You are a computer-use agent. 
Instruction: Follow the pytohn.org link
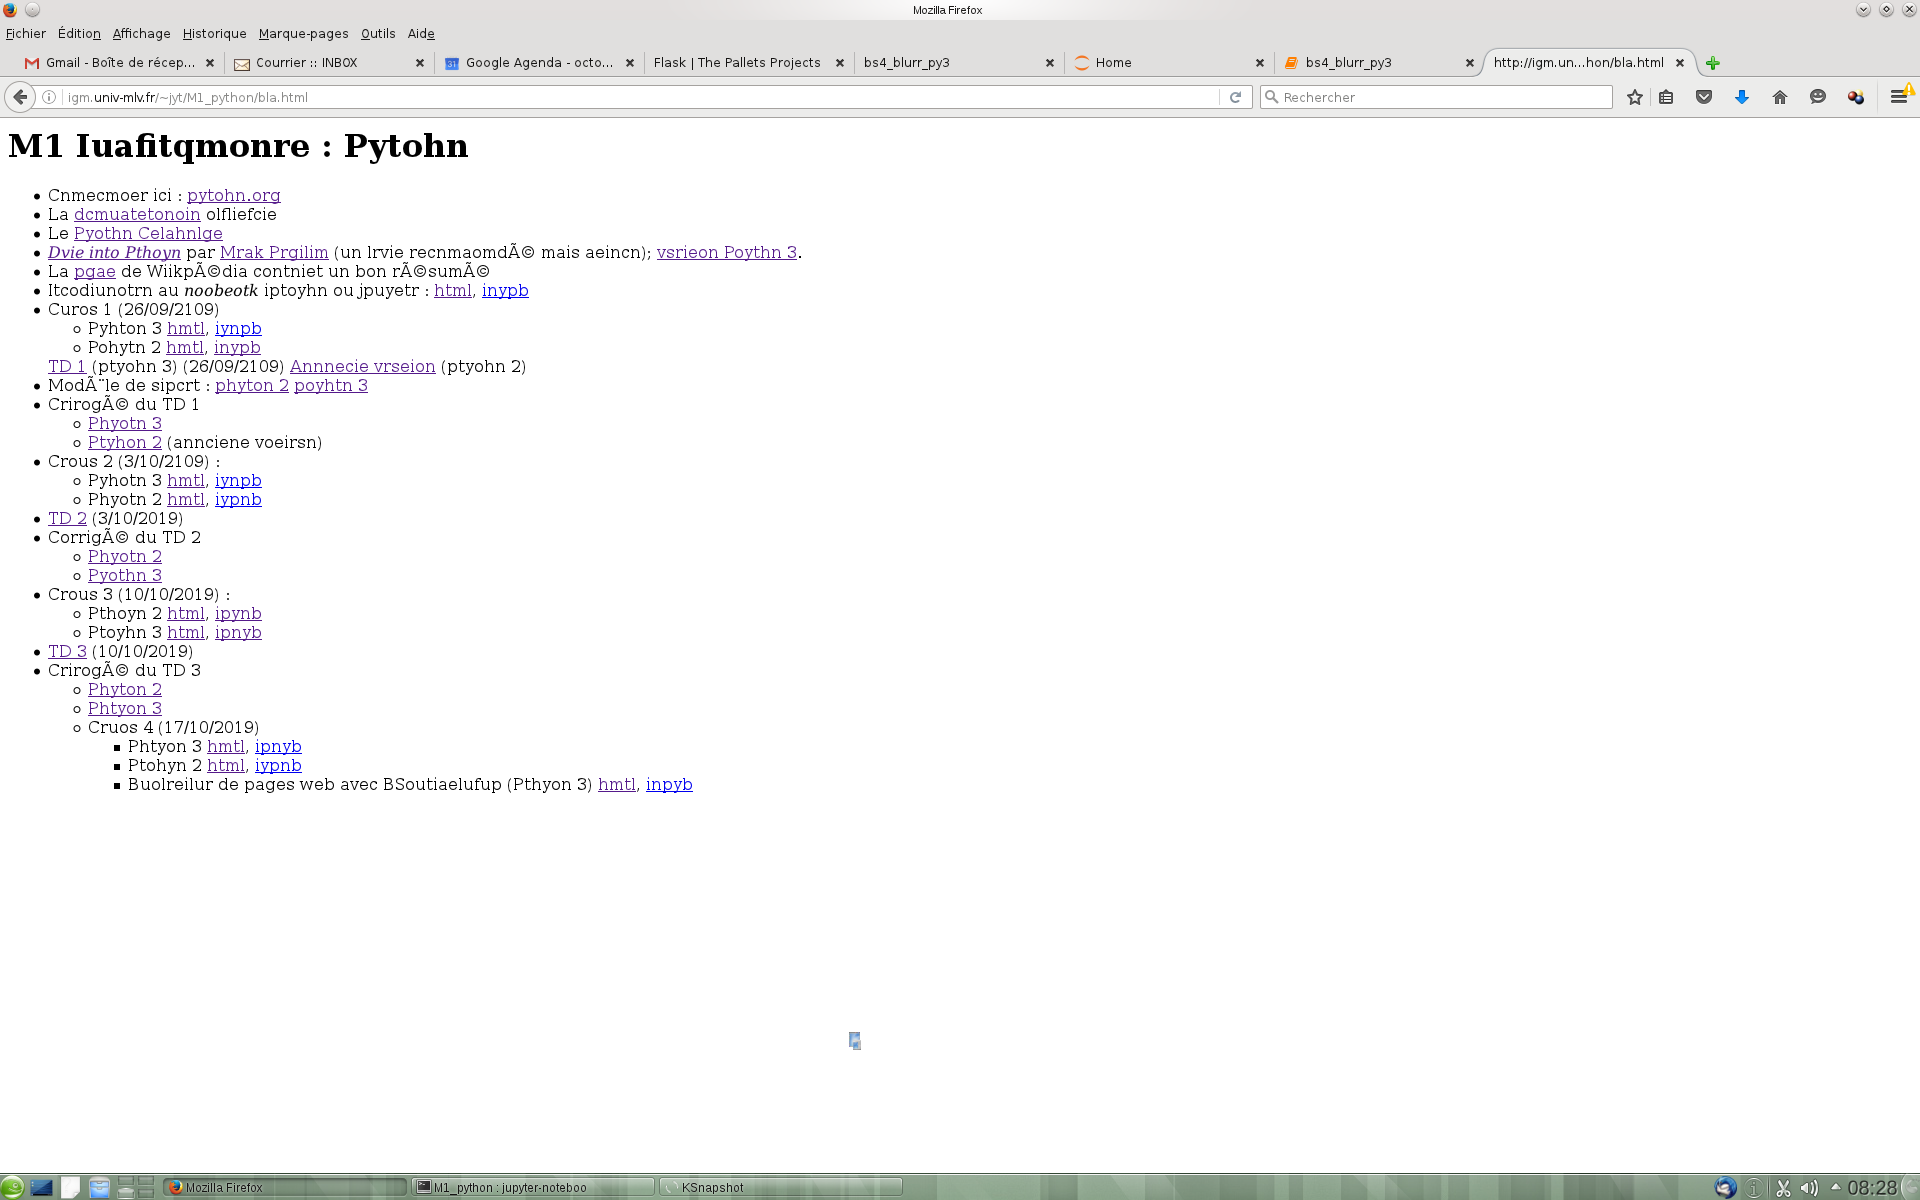point(233,195)
